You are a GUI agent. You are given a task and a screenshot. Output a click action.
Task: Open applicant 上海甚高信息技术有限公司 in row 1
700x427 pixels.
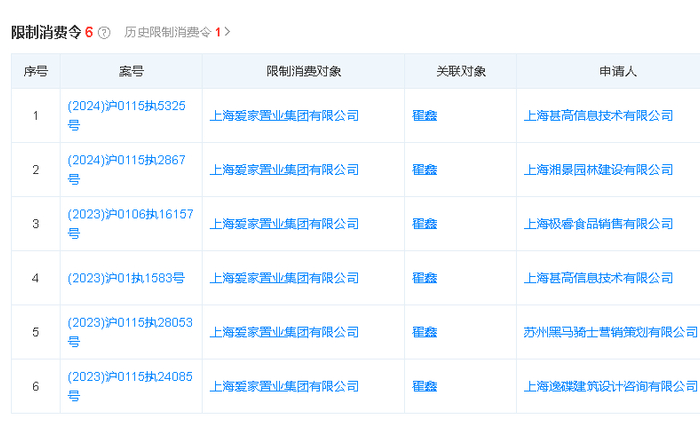[x=599, y=116]
